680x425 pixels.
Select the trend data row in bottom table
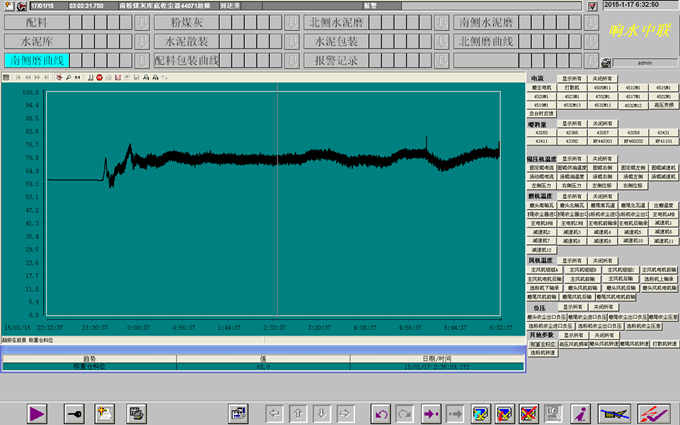(262, 366)
